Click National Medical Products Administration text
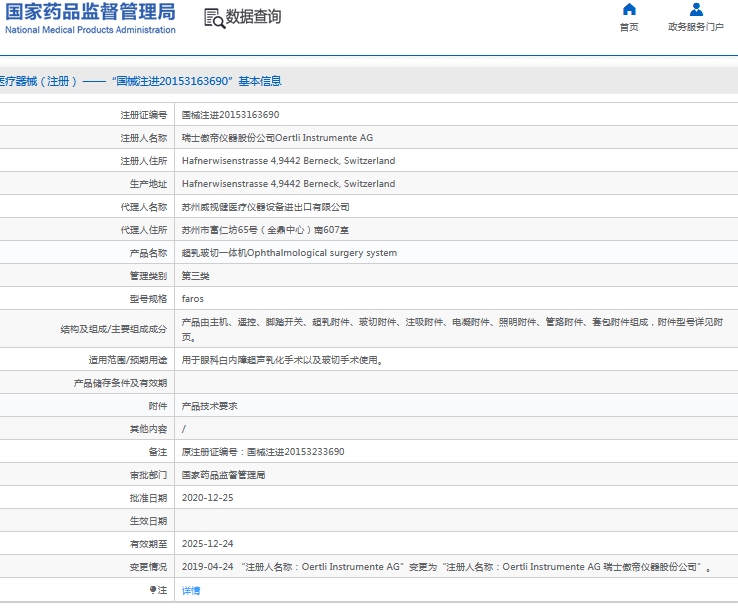 point(90,30)
